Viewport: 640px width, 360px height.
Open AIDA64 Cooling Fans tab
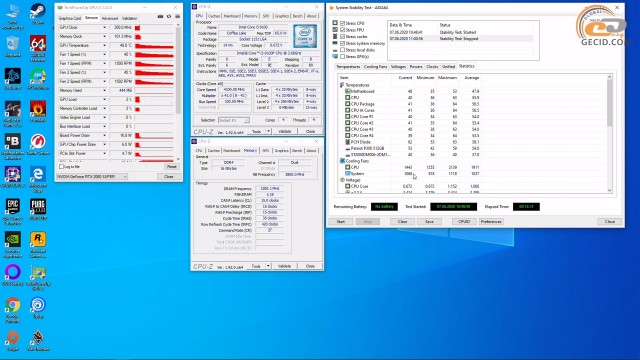[375, 66]
